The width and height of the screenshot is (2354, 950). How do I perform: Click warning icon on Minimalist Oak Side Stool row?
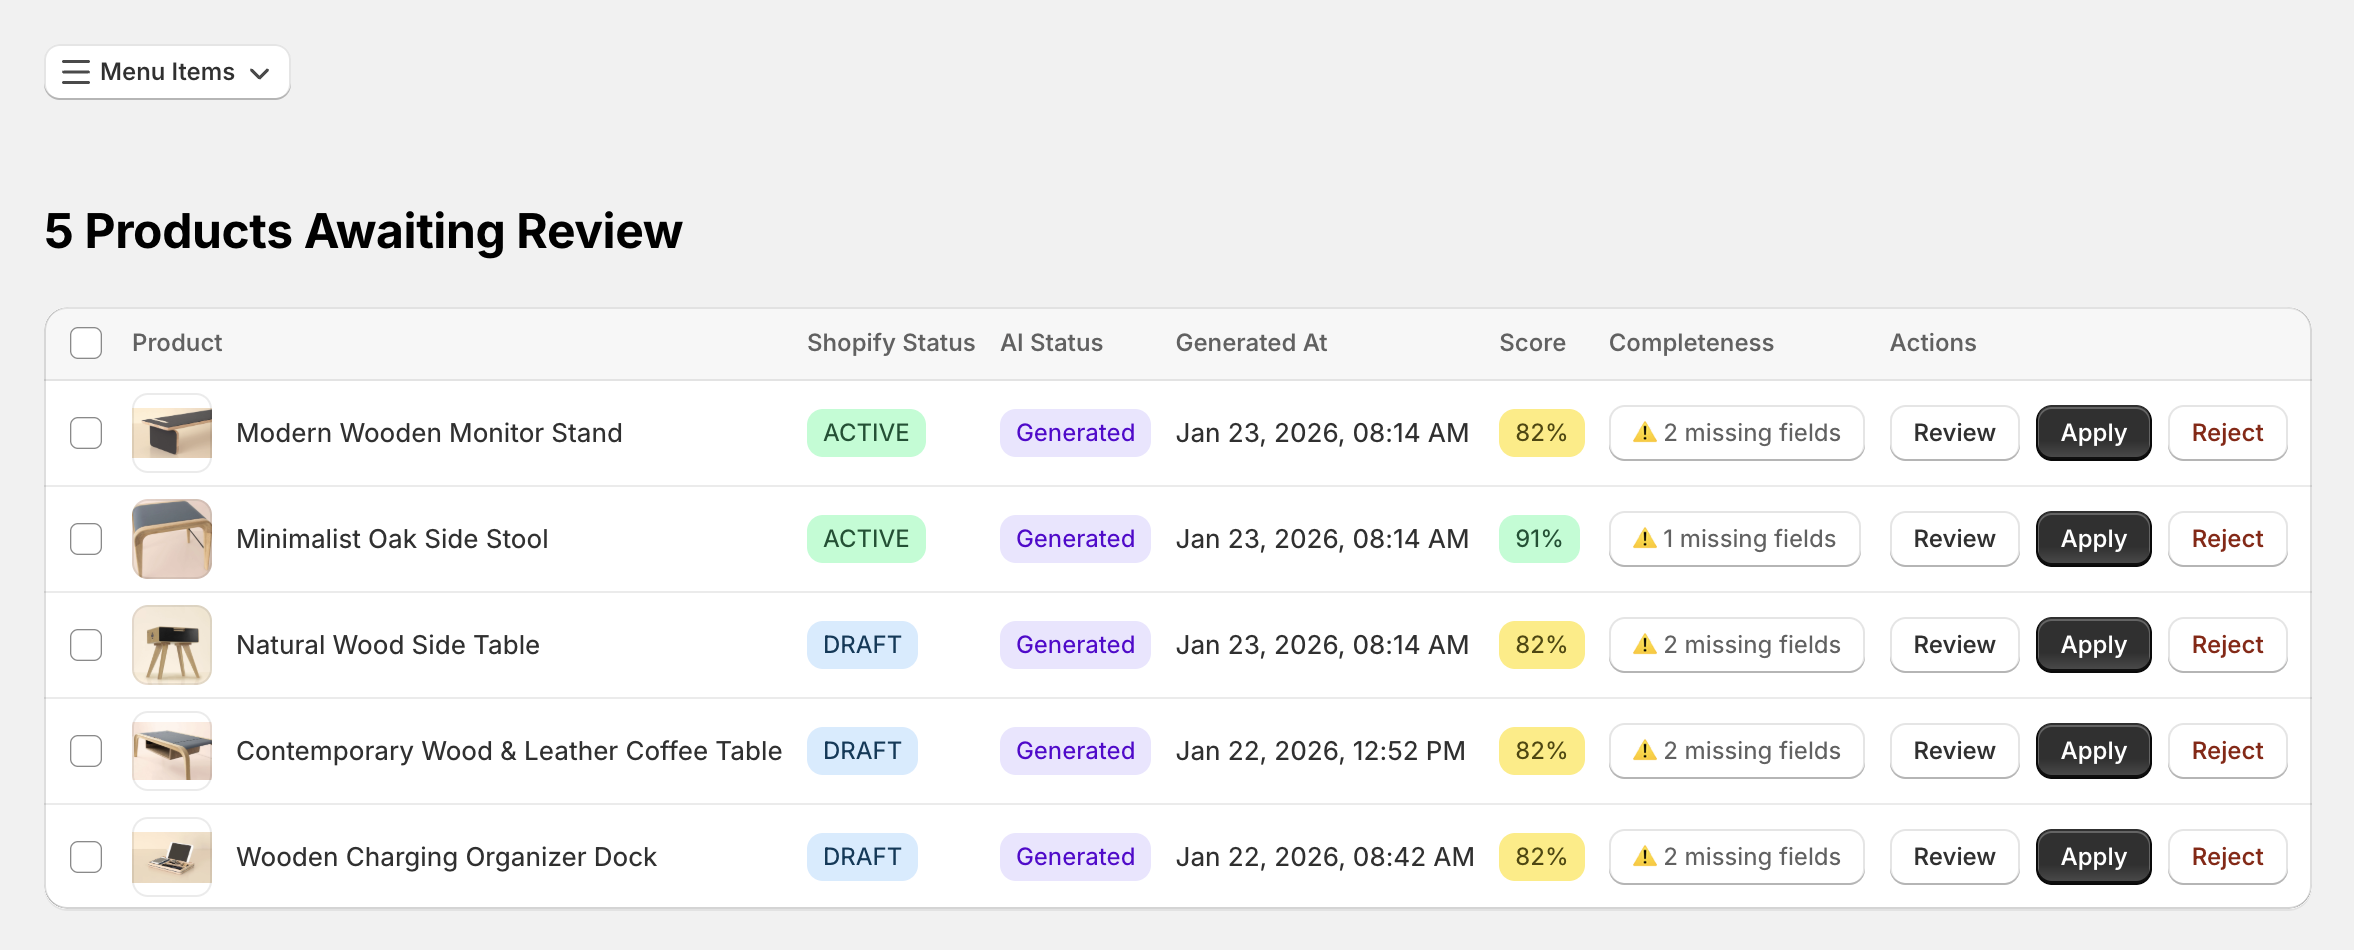point(1644,539)
